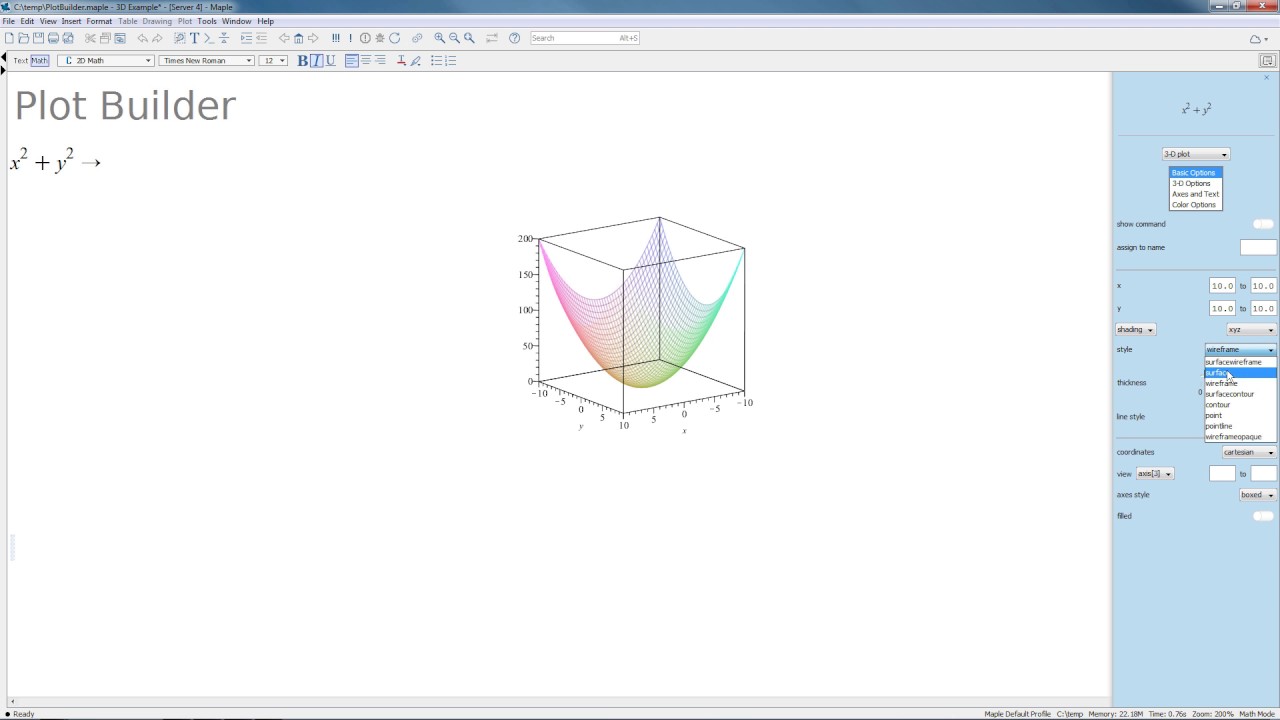
Task: Click the center alignment icon
Action: coord(366,61)
